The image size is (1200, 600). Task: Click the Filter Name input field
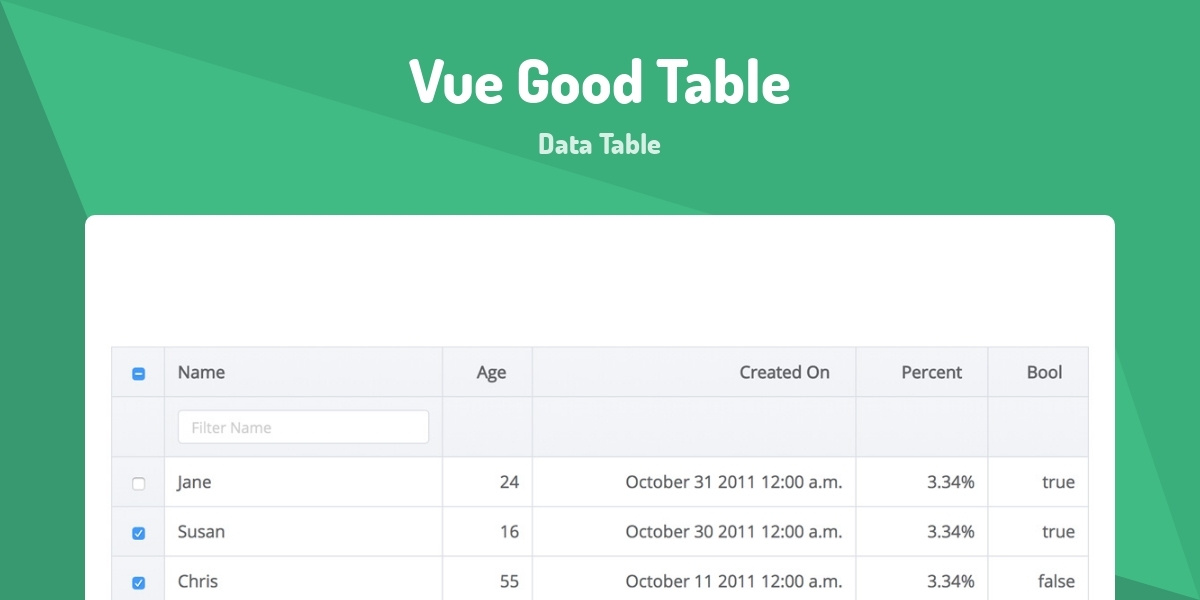(x=303, y=426)
